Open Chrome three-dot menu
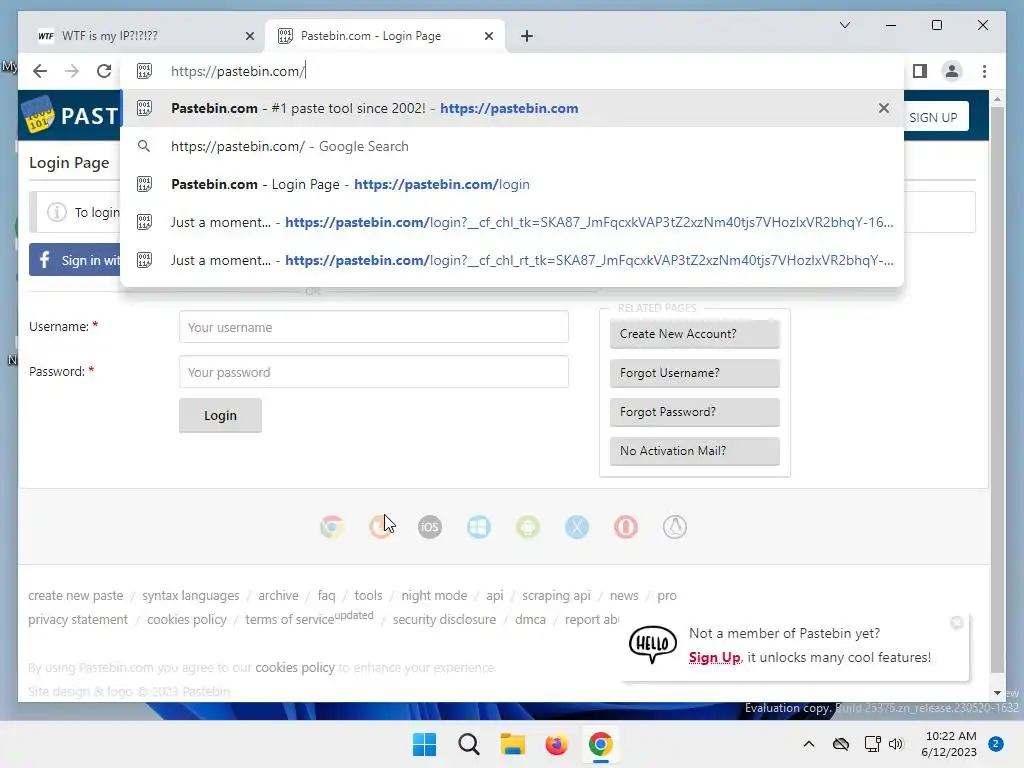This screenshot has height=768, width=1024. [x=984, y=71]
